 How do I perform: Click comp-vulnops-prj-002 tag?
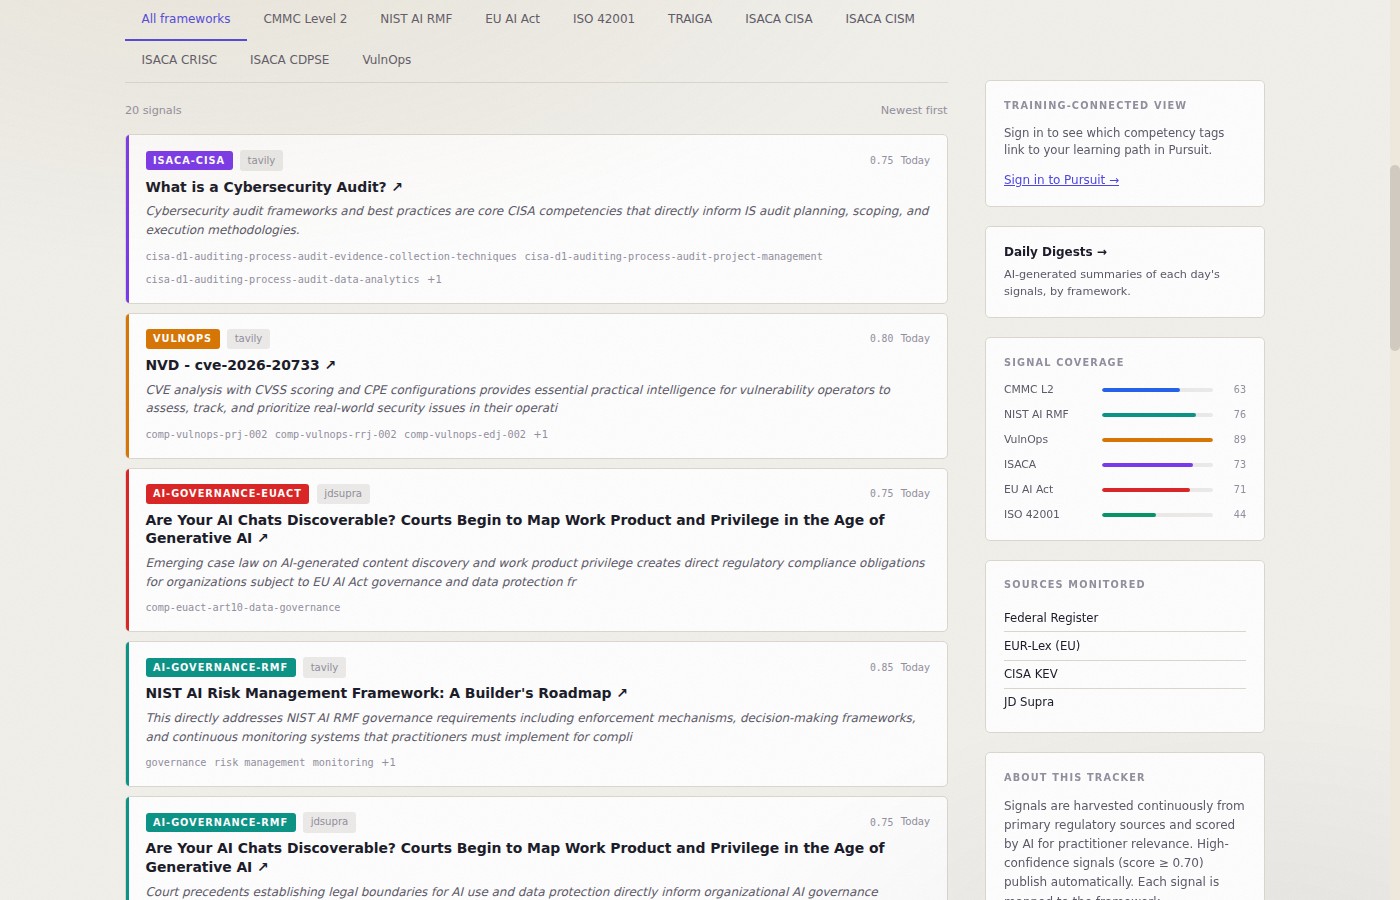206,435
